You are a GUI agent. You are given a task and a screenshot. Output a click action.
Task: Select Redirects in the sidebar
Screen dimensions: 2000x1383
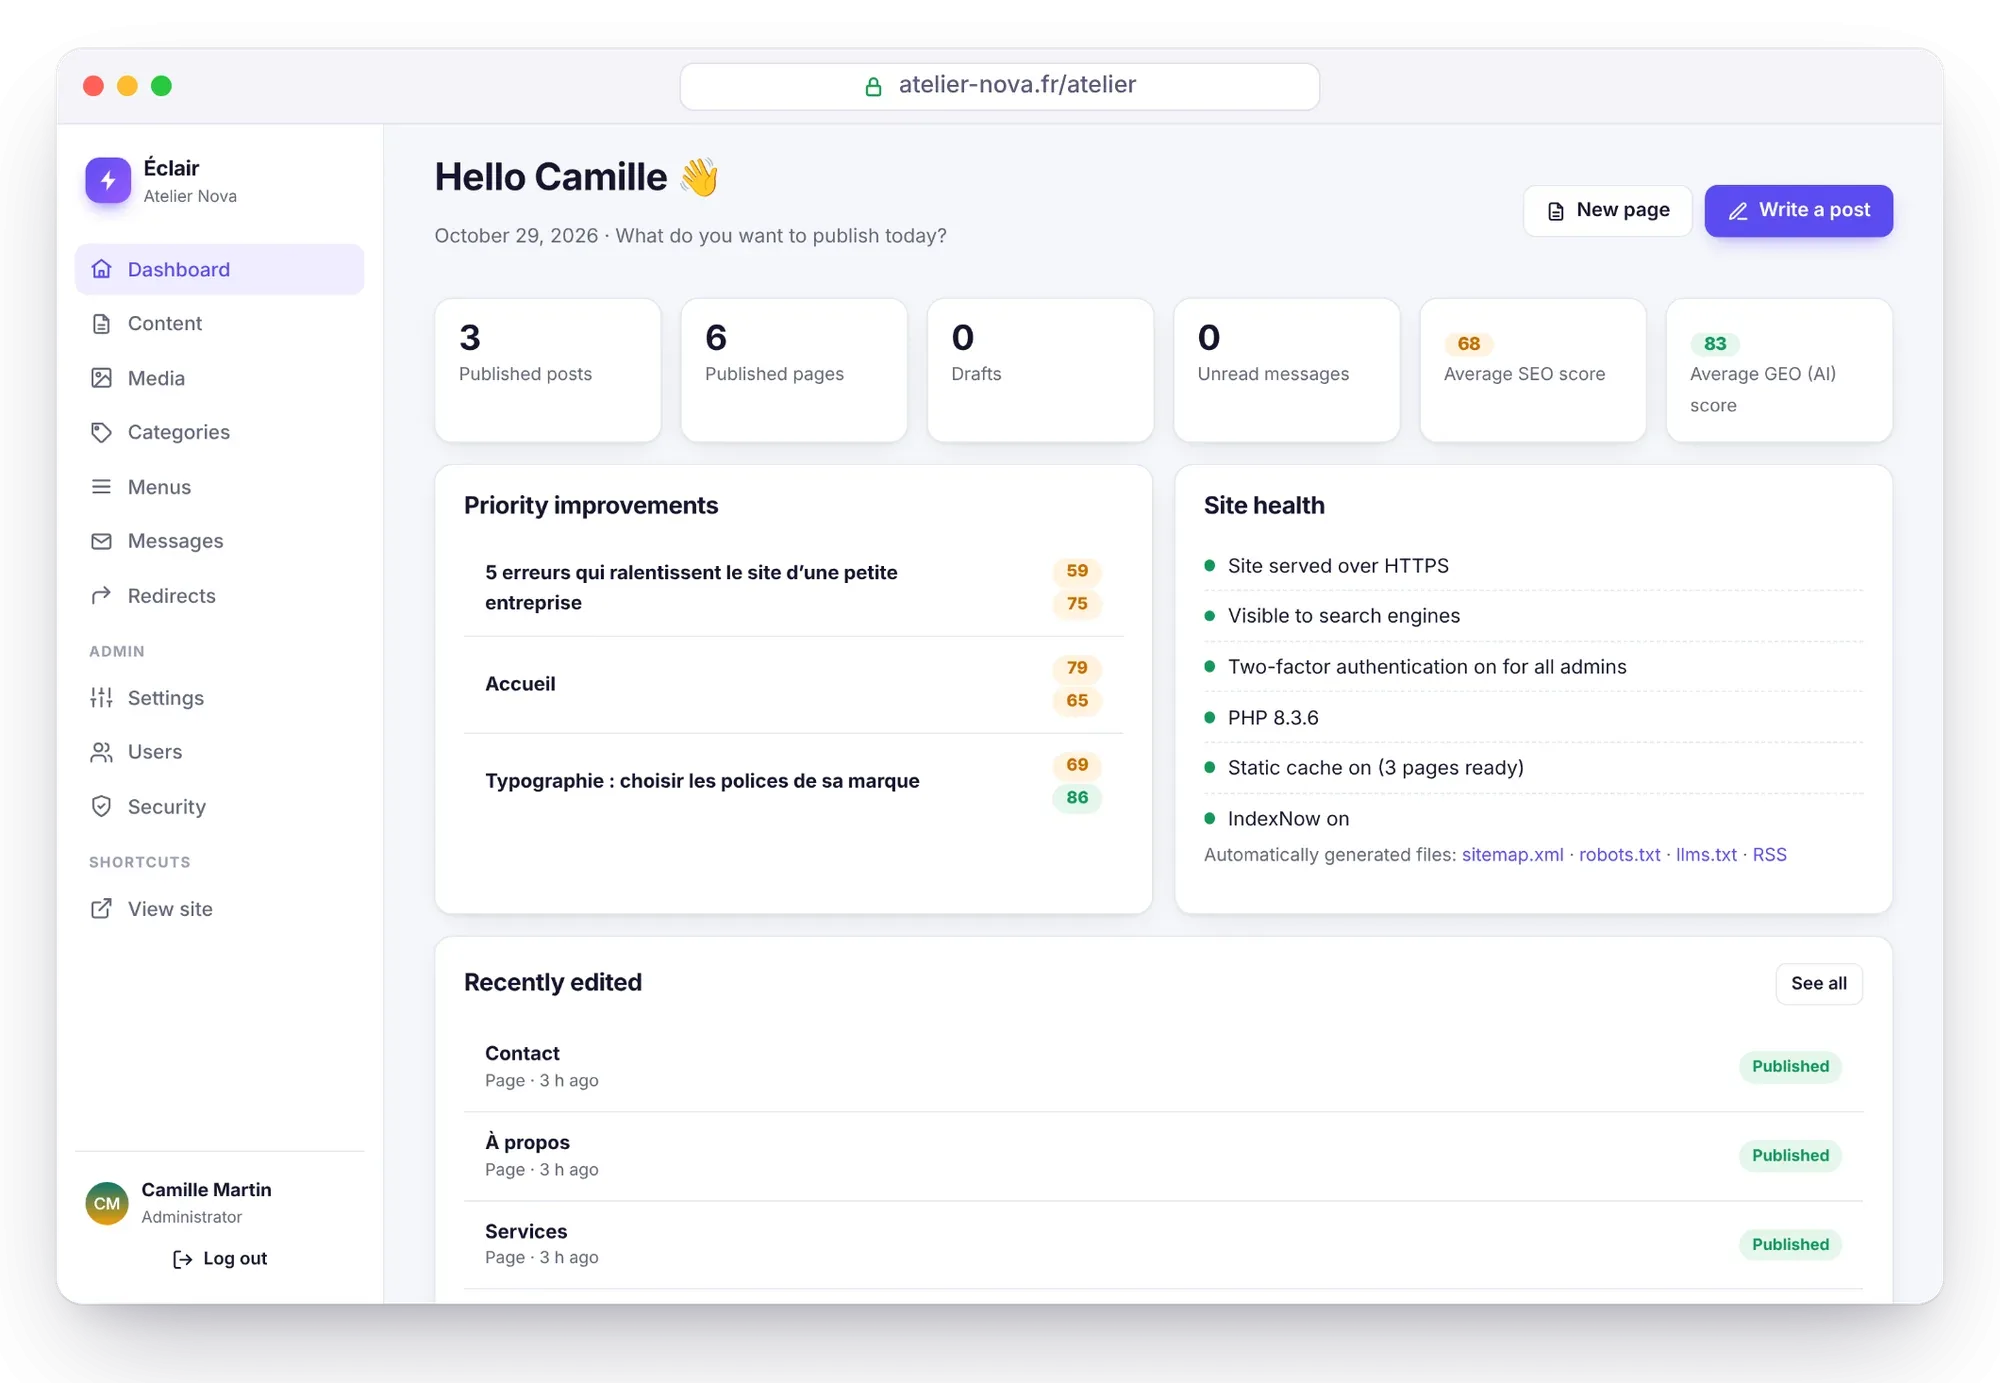coord(219,596)
